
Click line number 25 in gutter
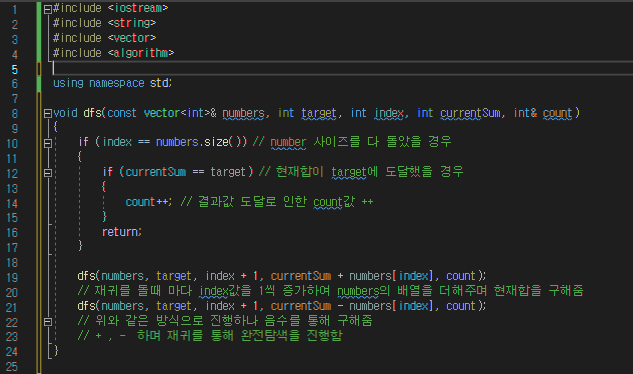12,367
